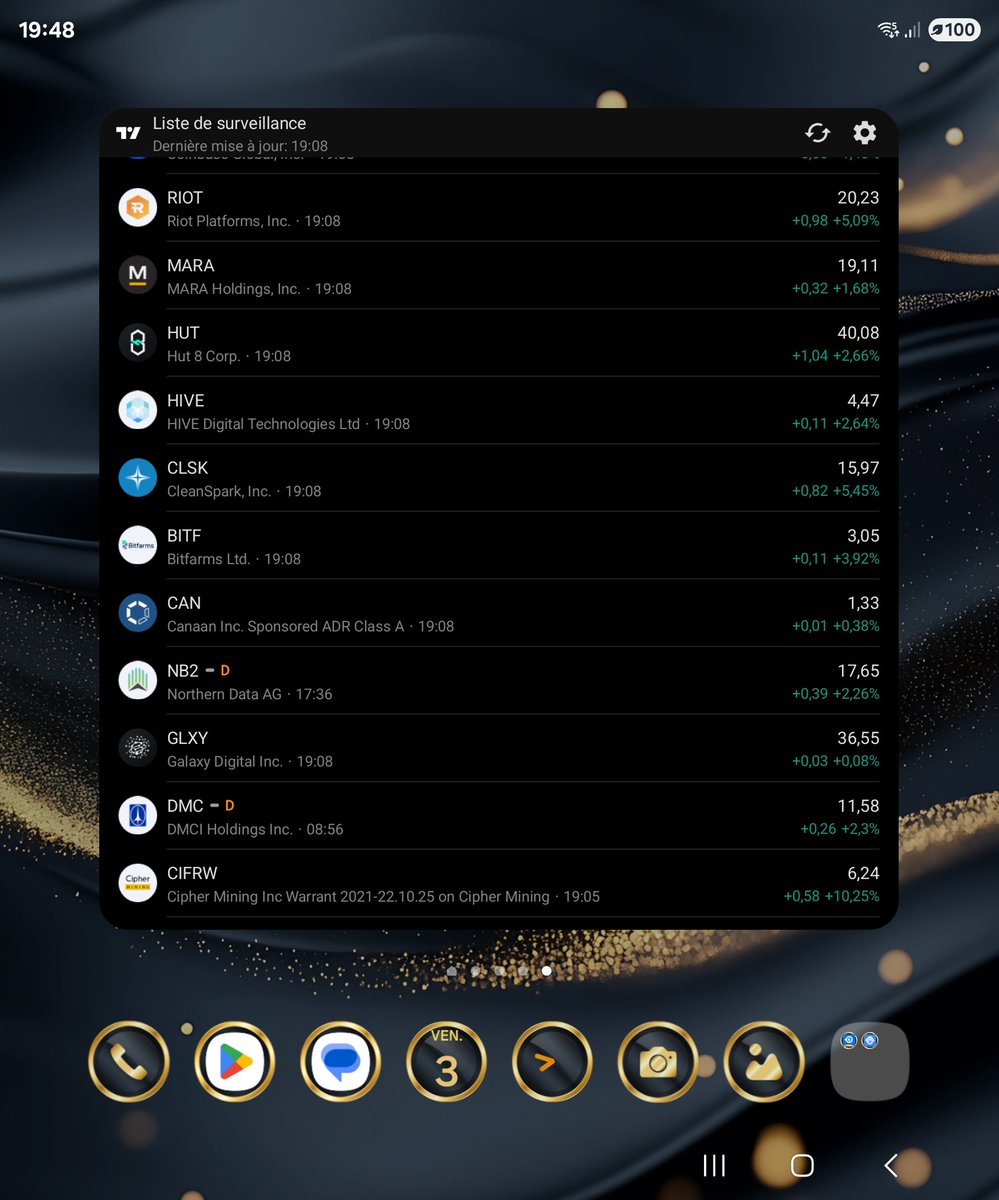999x1200 pixels.
Task: Tap the NB2 price 17,65
Action: [x=858, y=670]
